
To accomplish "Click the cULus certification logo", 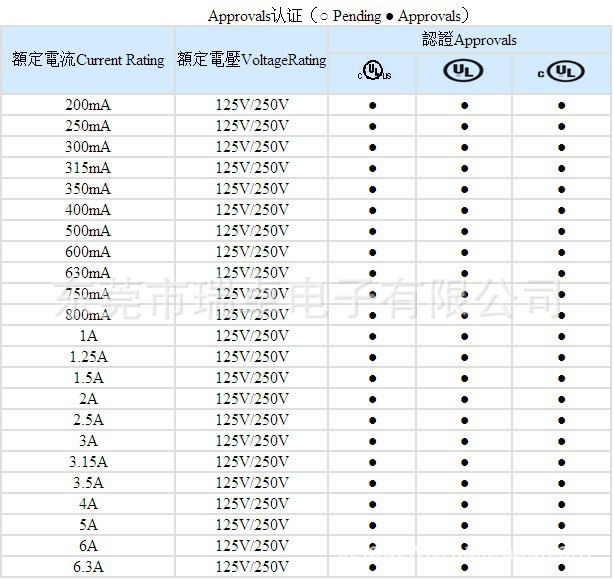I will 372,72.
